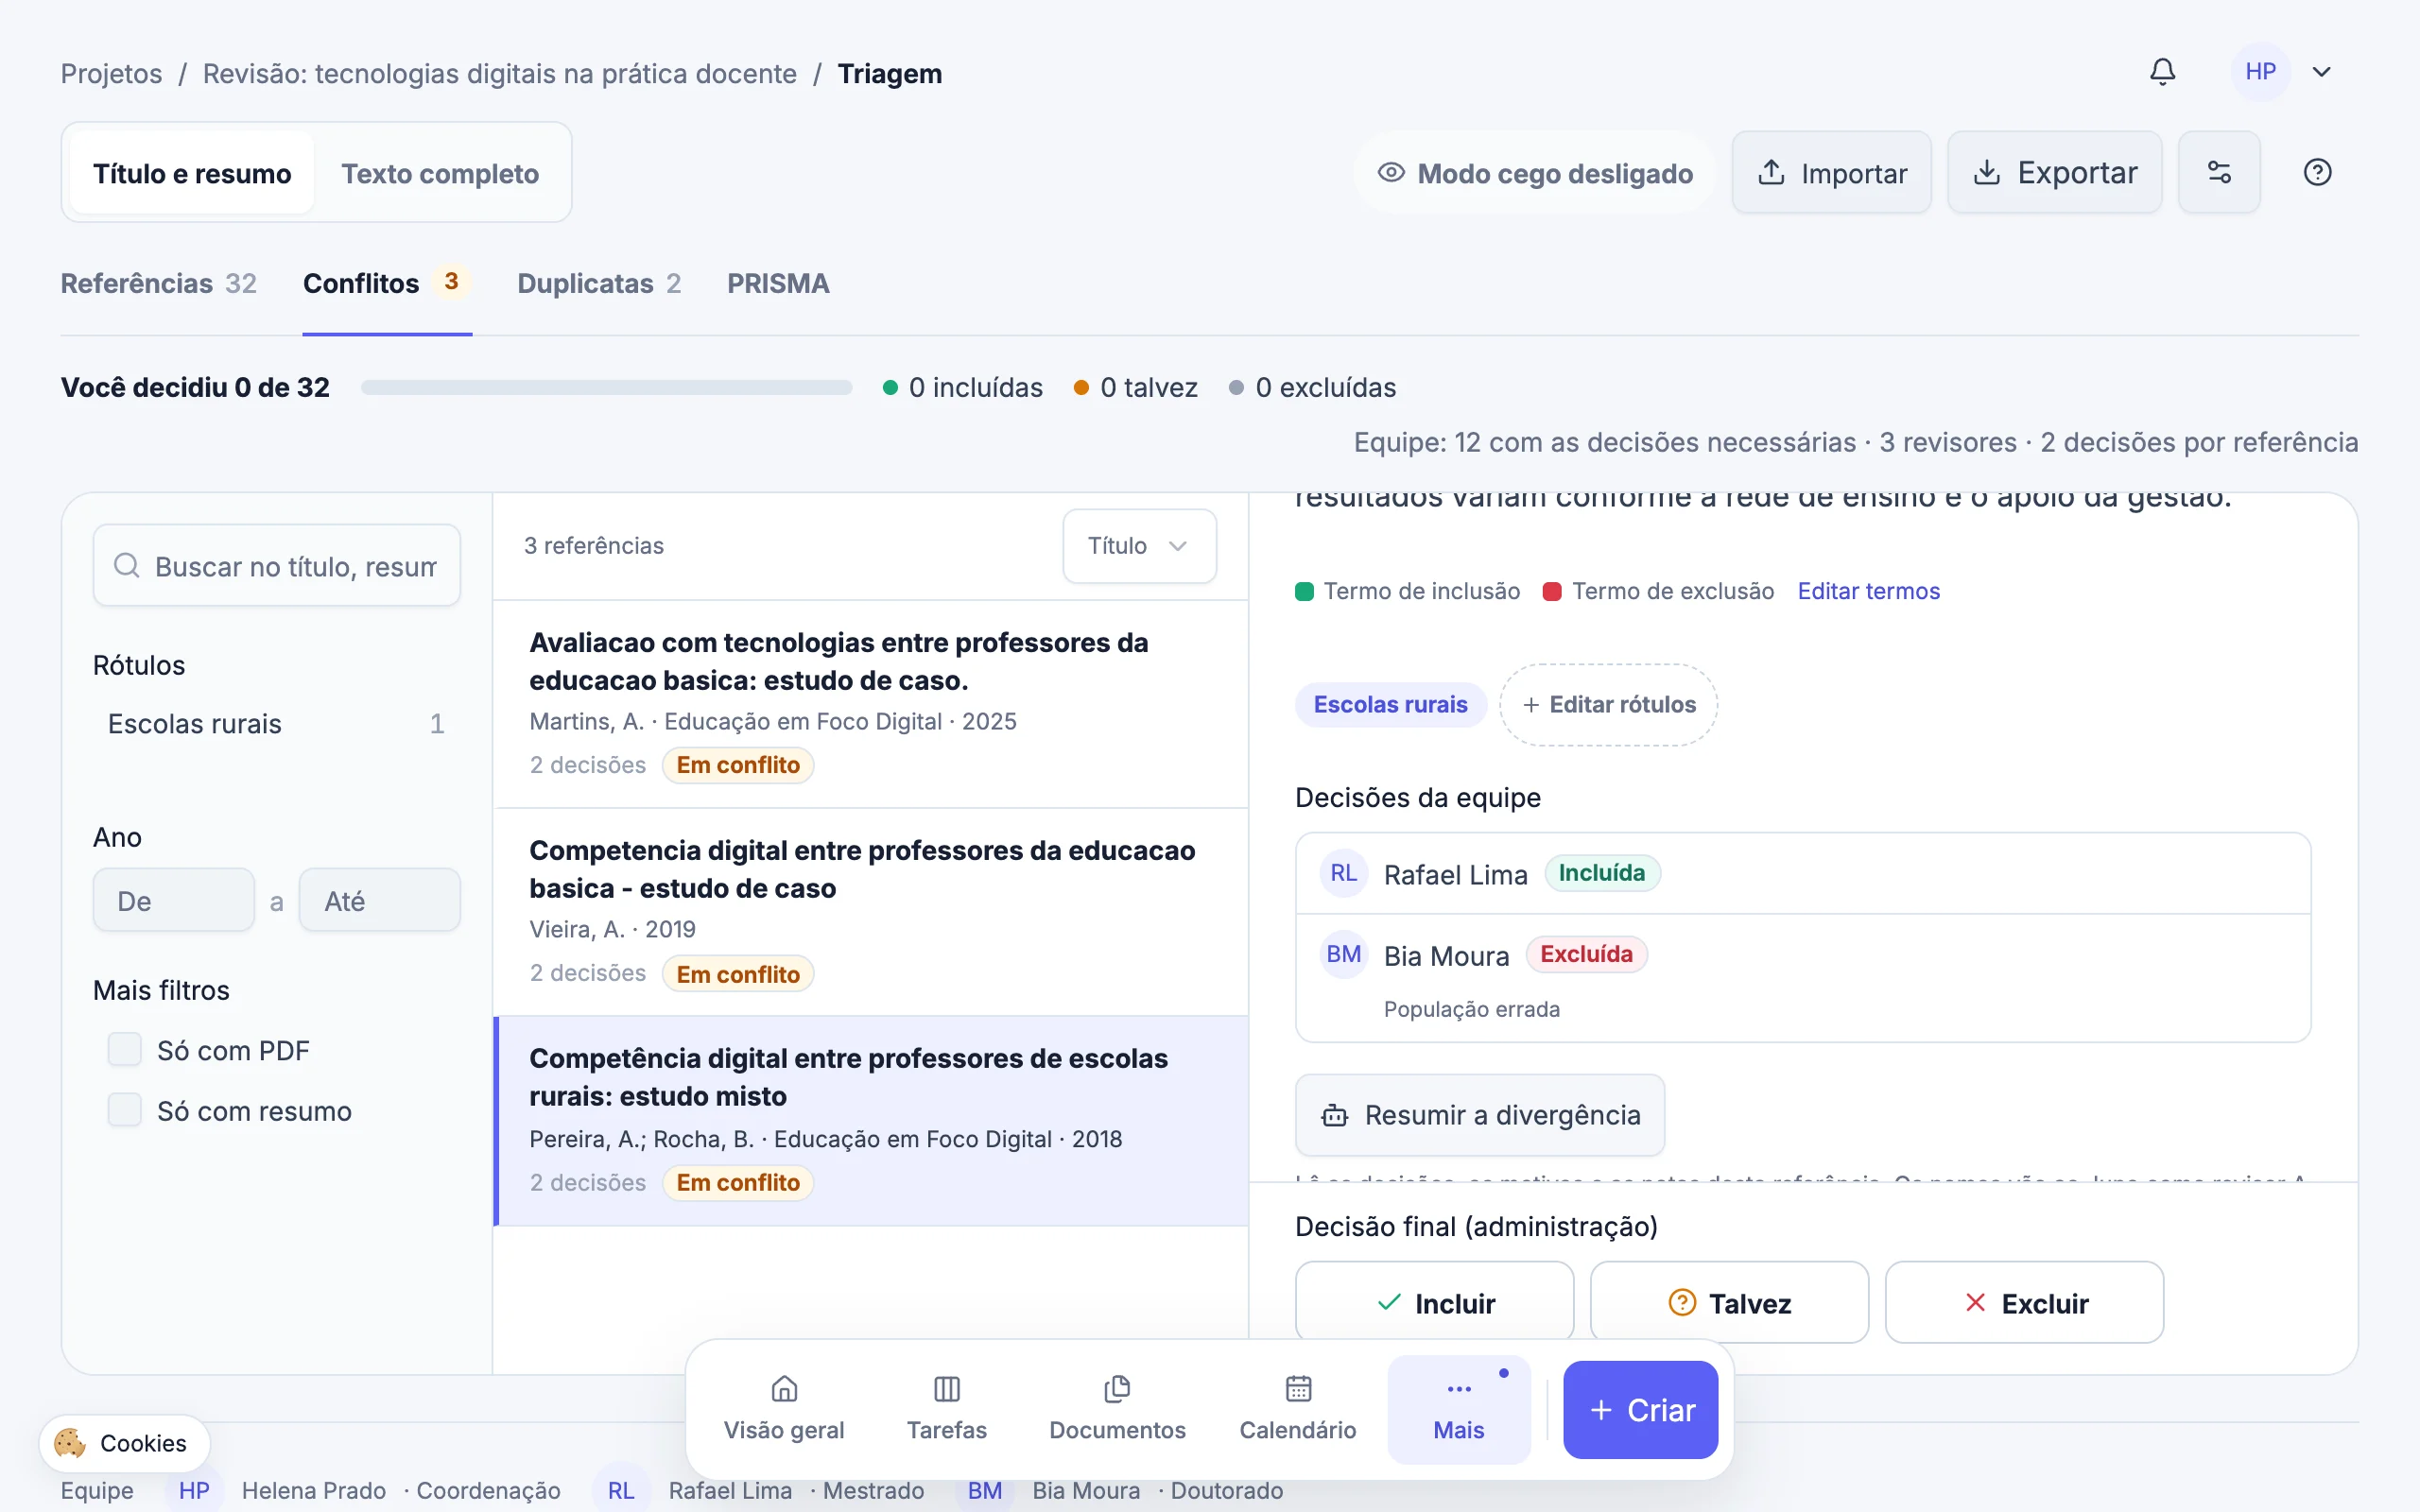Click the Criar button

pyautogui.click(x=1641, y=1409)
